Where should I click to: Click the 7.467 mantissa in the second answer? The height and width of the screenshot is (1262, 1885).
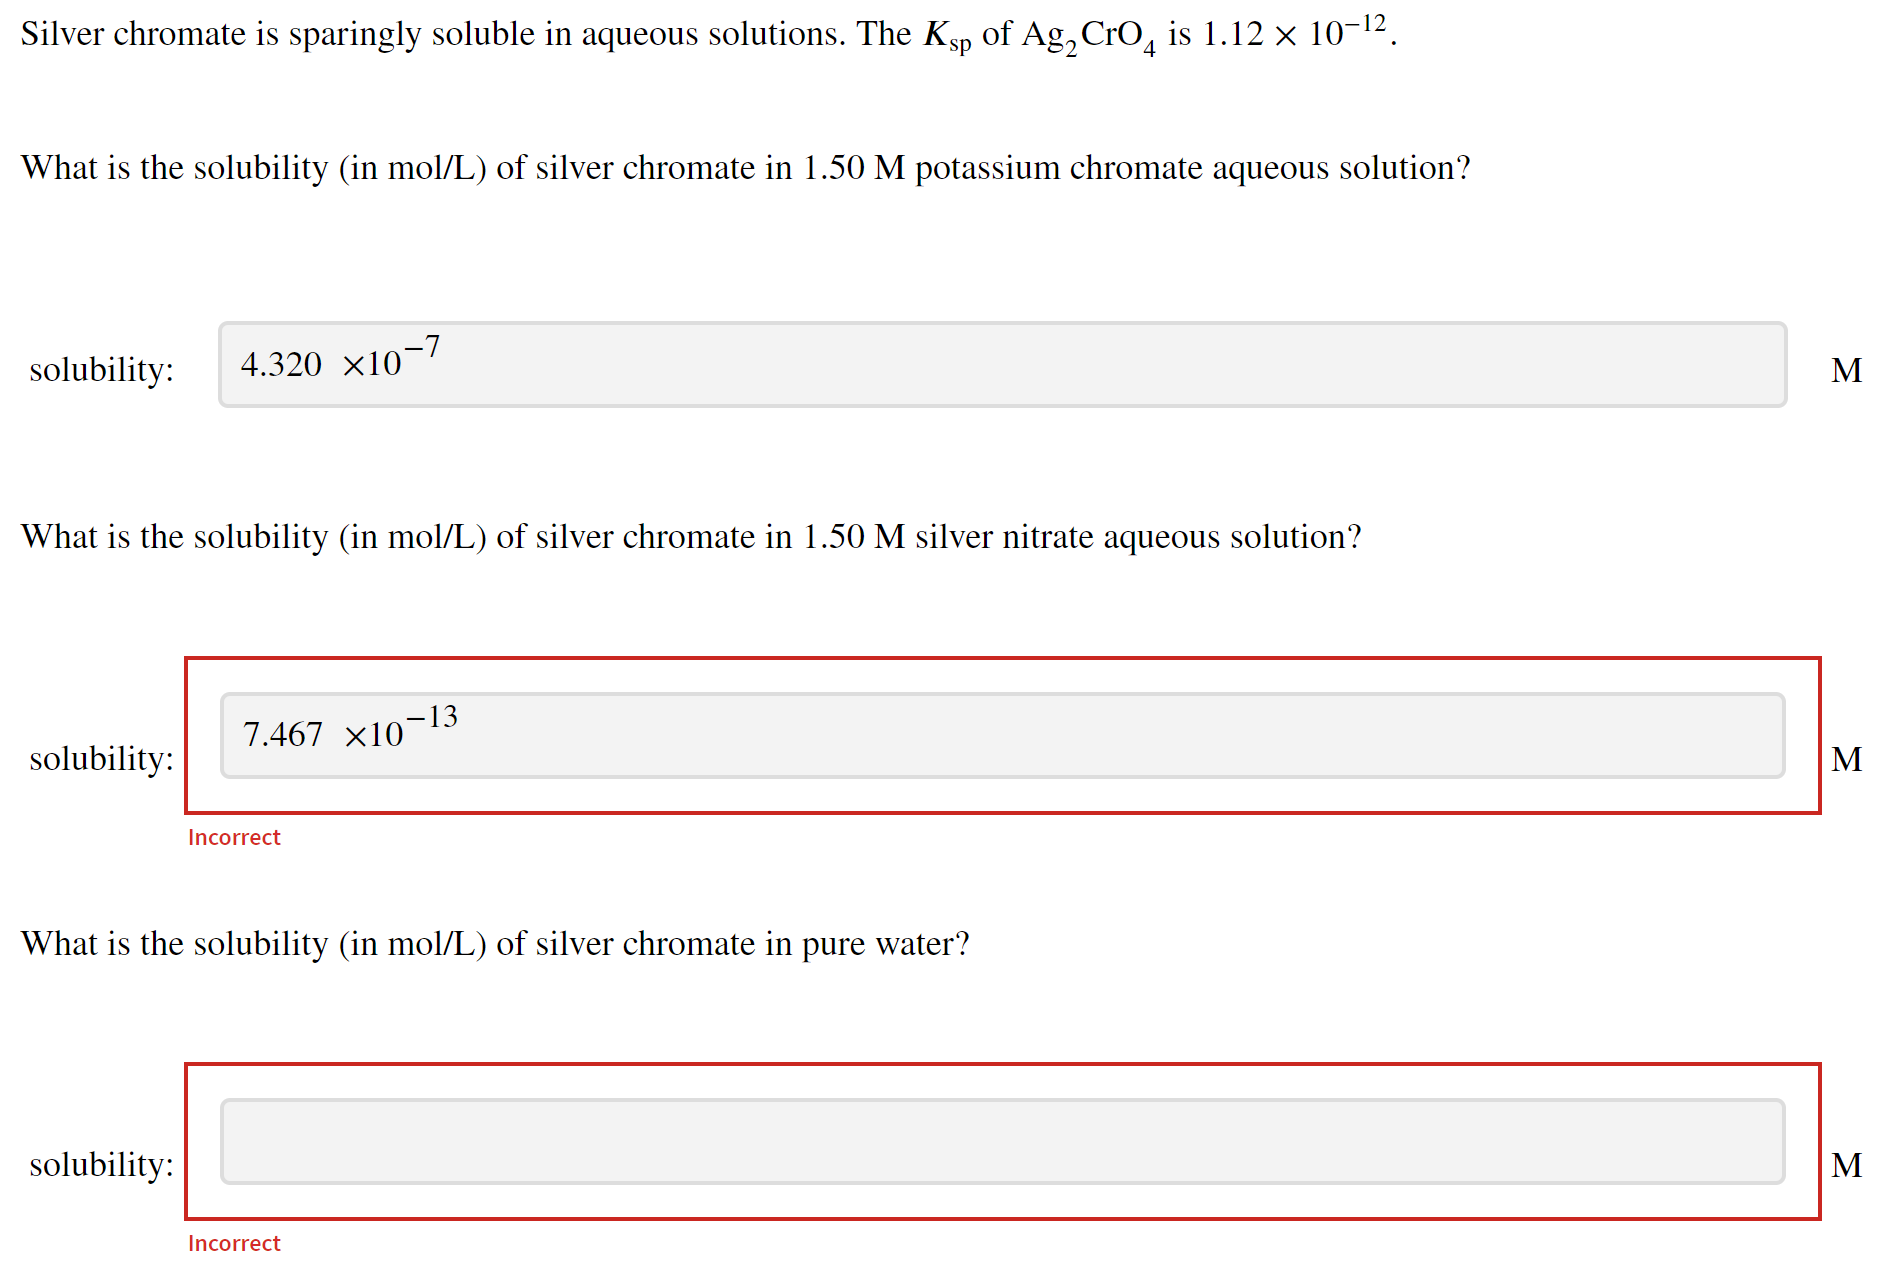pos(283,736)
